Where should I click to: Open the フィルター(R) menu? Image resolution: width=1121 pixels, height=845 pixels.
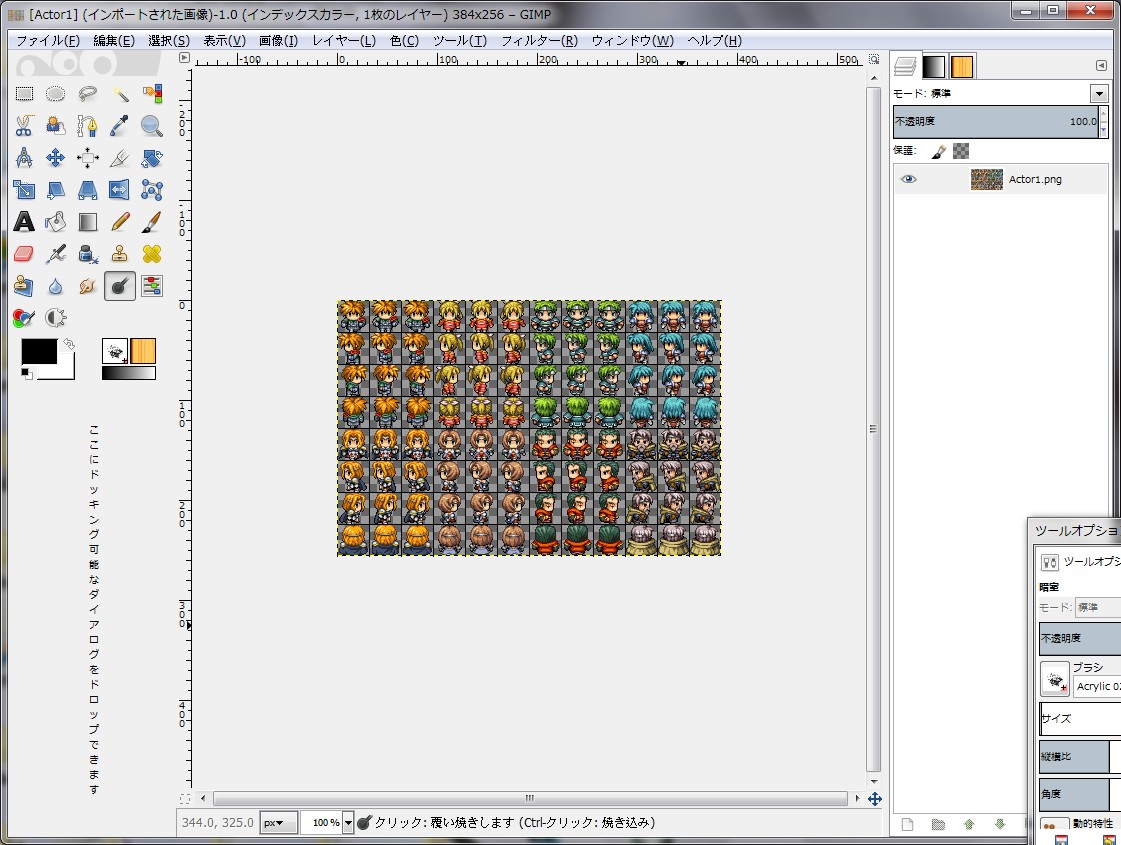click(x=539, y=41)
